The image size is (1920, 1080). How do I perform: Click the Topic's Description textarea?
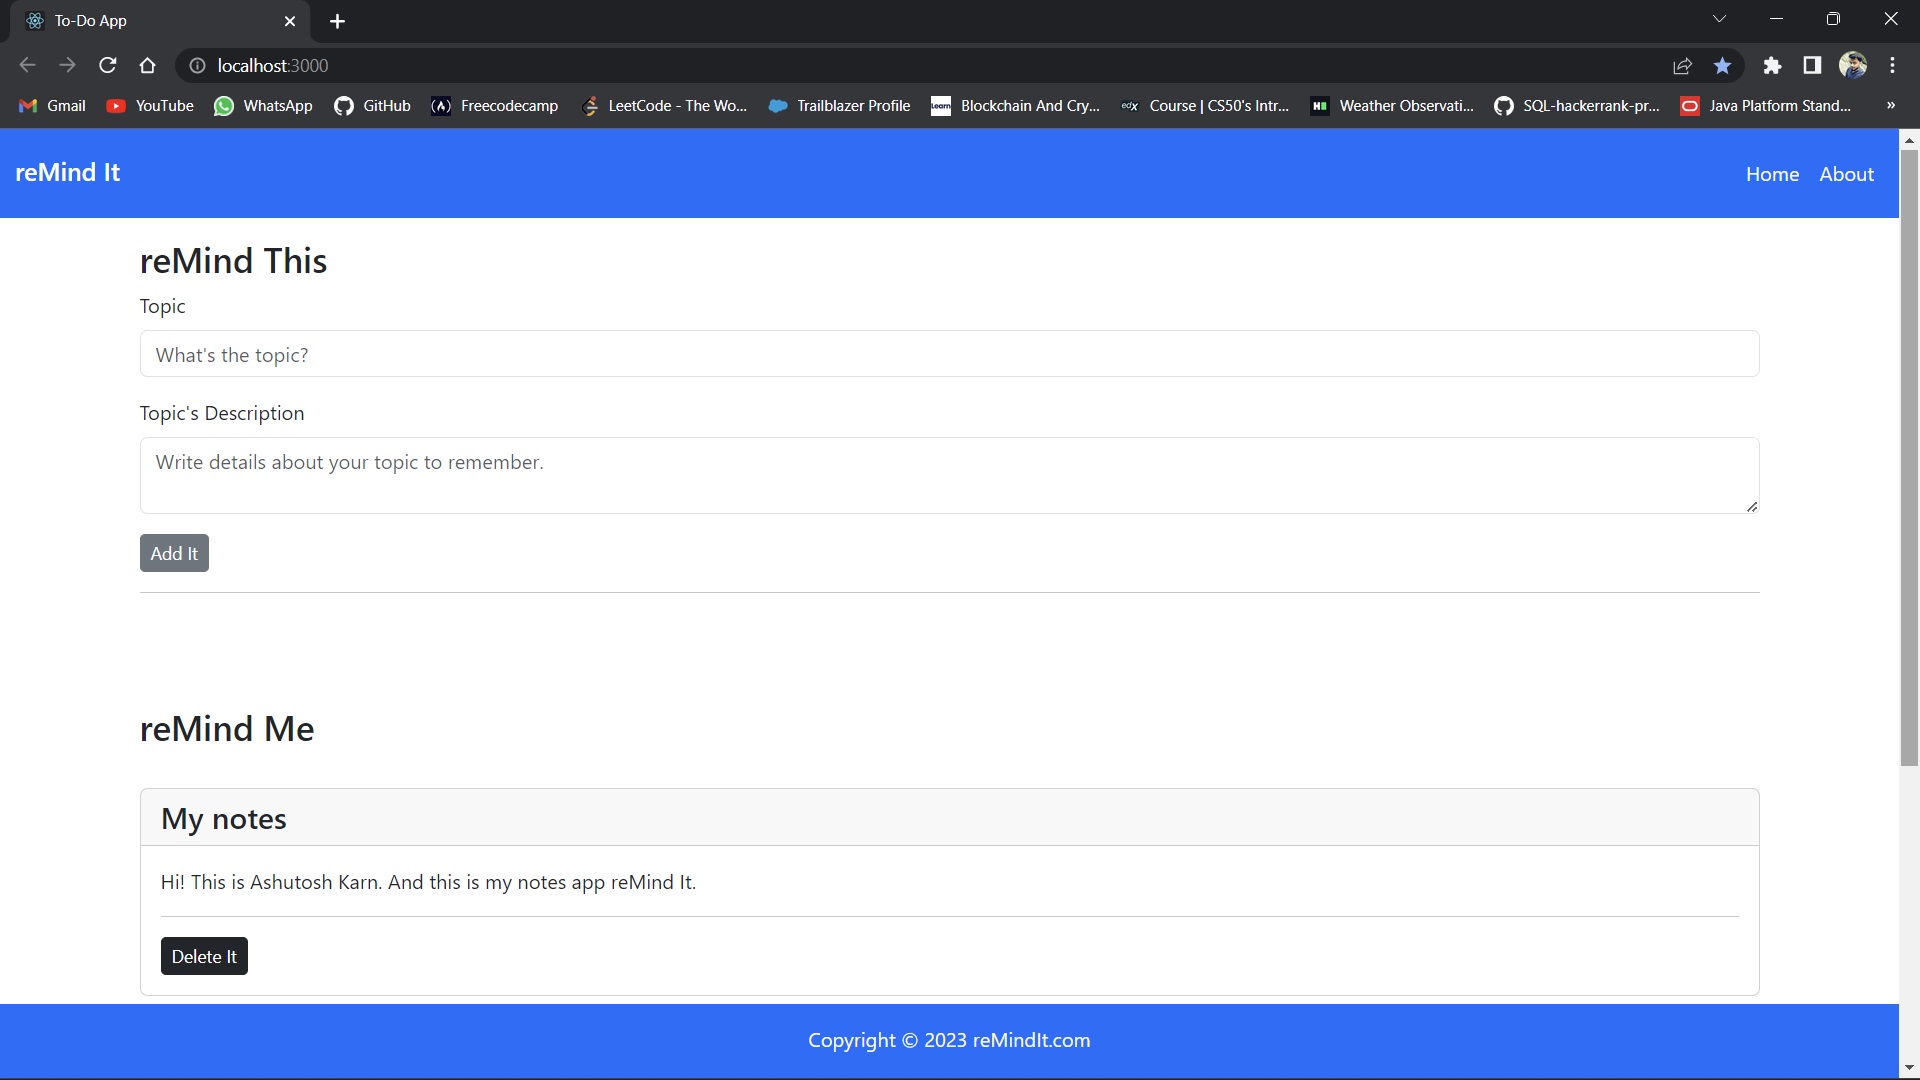point(949,475)
